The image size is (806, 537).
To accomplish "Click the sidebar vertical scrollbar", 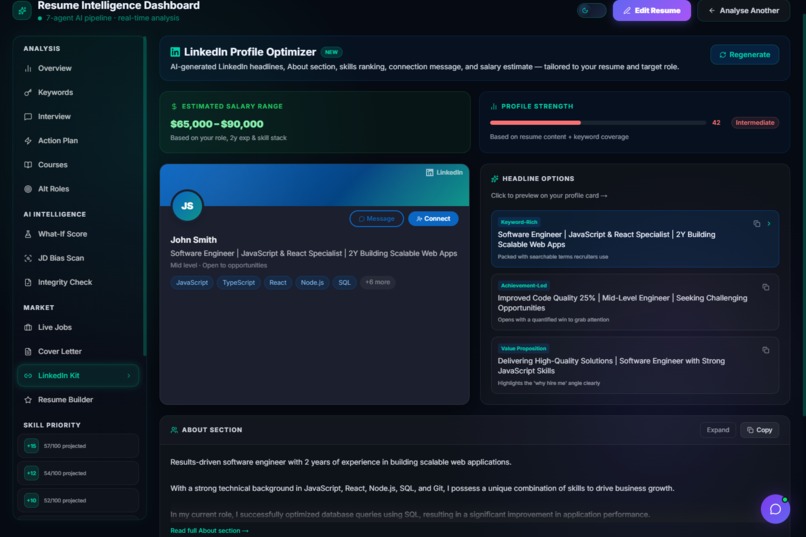I will [145, 195].
